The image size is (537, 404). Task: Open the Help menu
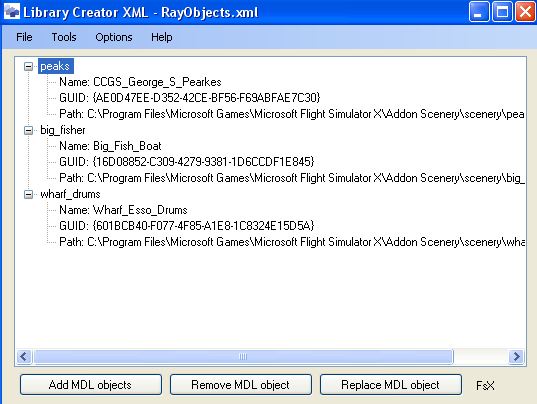point(162,37)
